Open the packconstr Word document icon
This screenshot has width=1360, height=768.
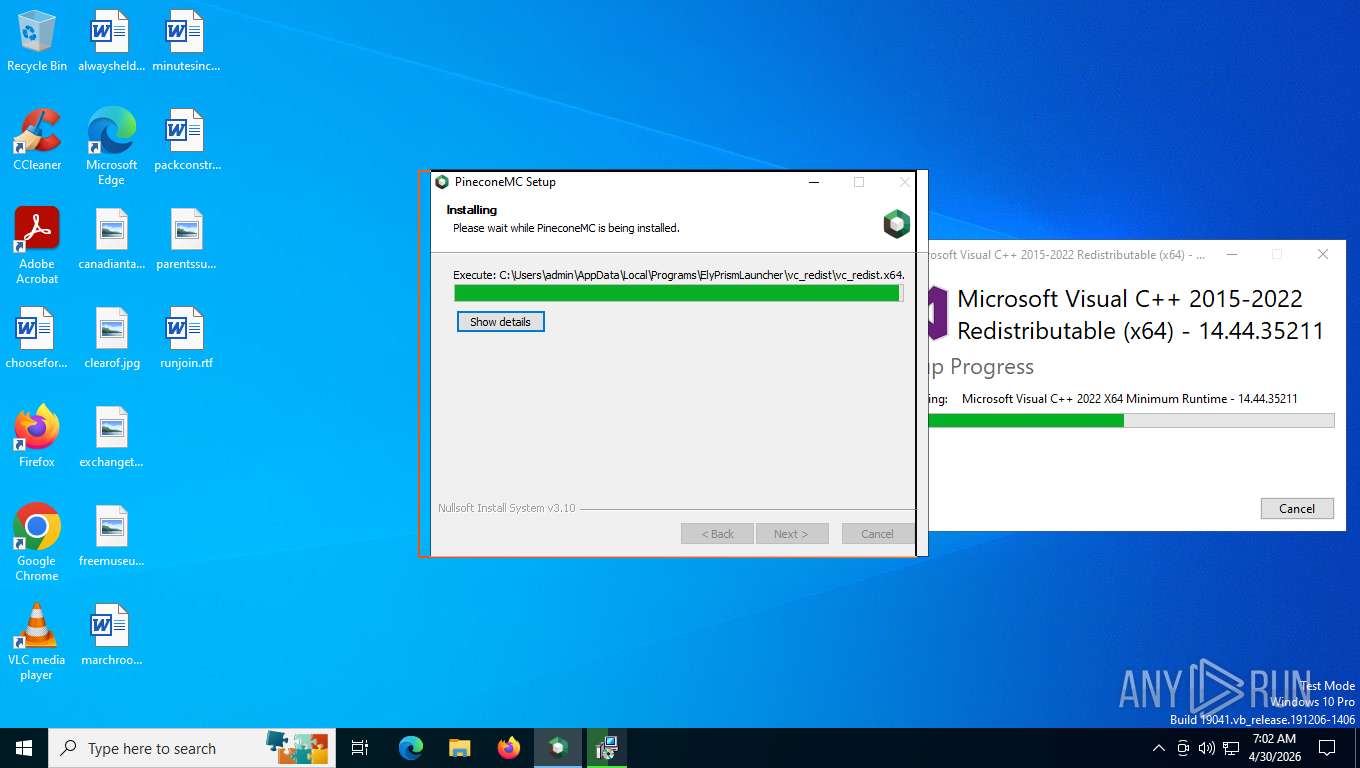pos(187,140)
